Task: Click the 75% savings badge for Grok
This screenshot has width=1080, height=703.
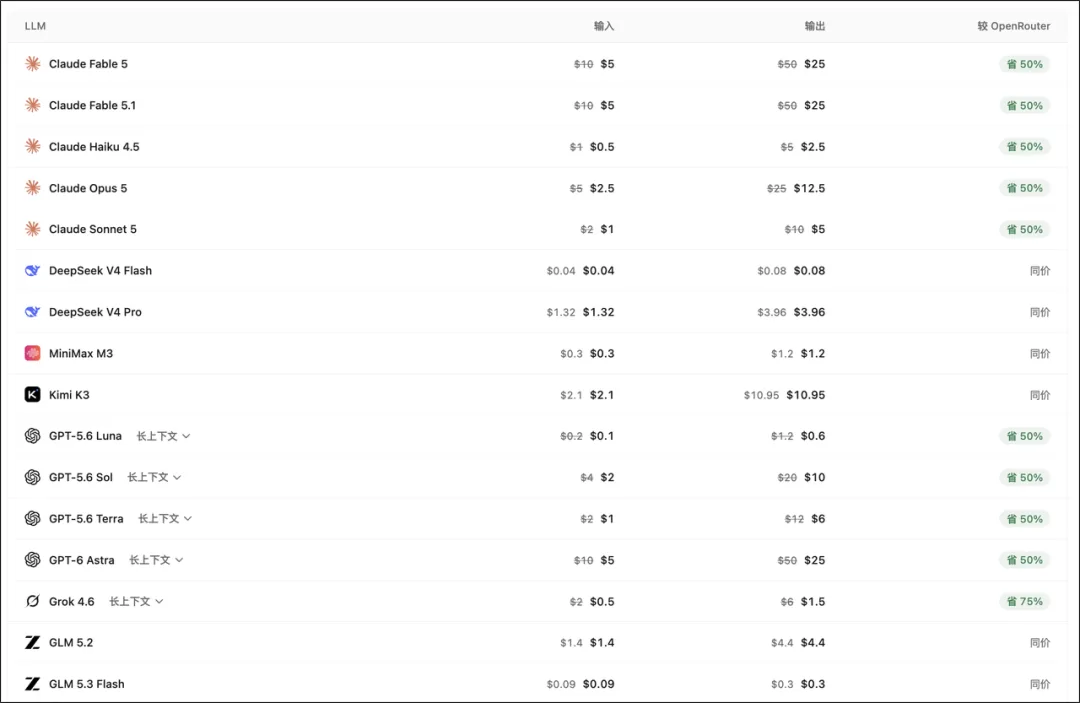Action: (1024, 601)
